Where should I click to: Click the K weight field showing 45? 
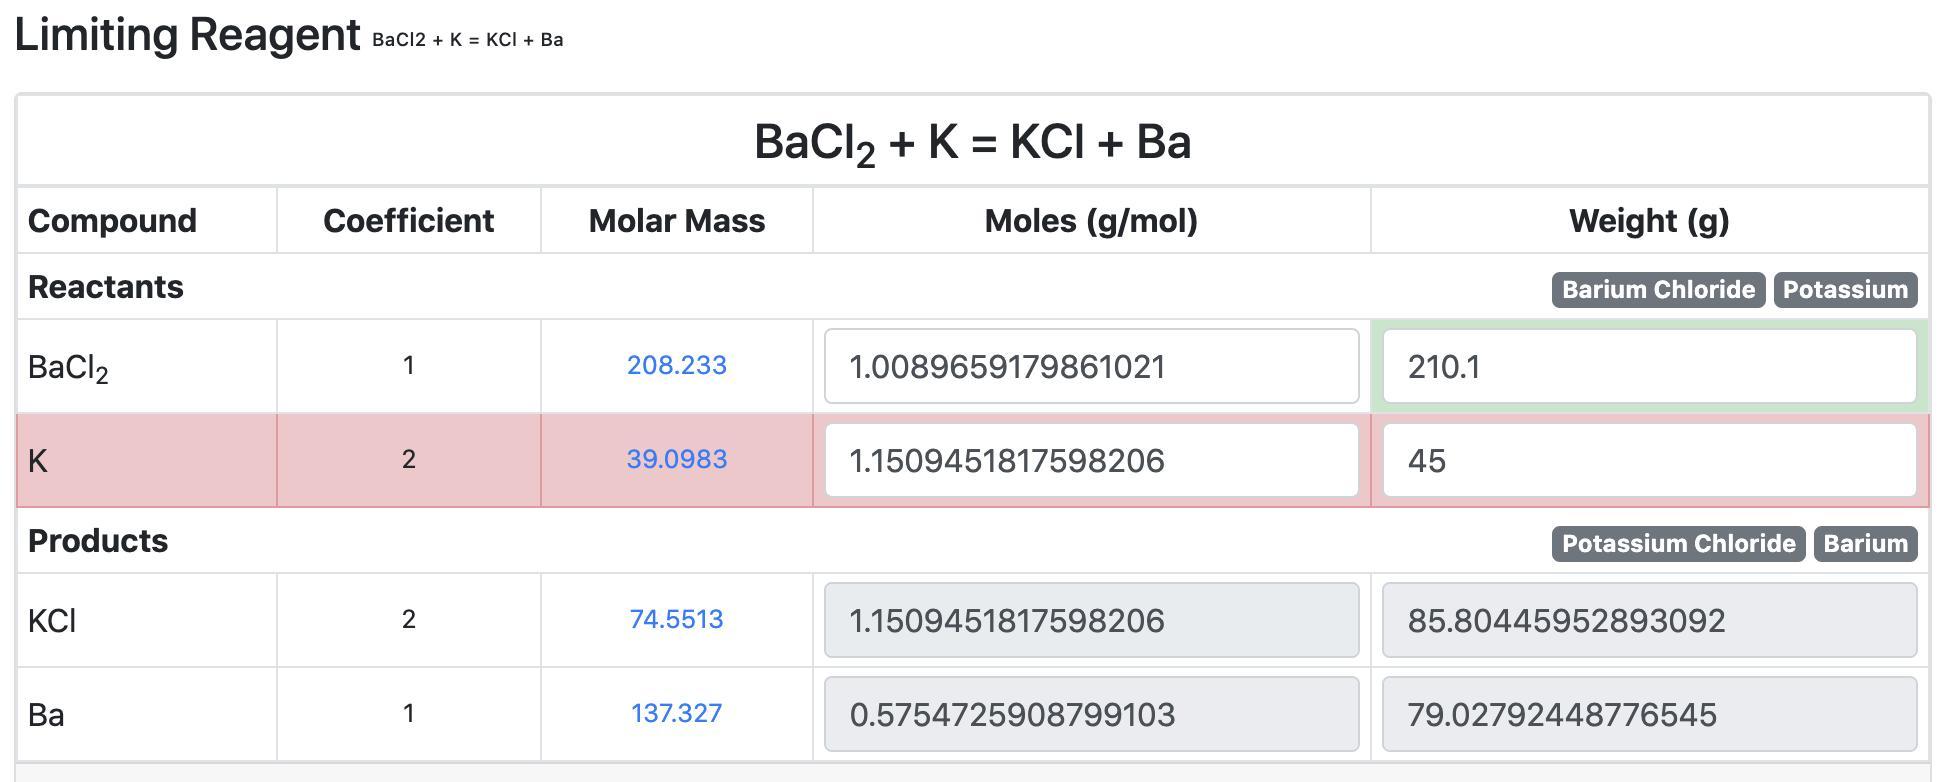[1649, 460]
